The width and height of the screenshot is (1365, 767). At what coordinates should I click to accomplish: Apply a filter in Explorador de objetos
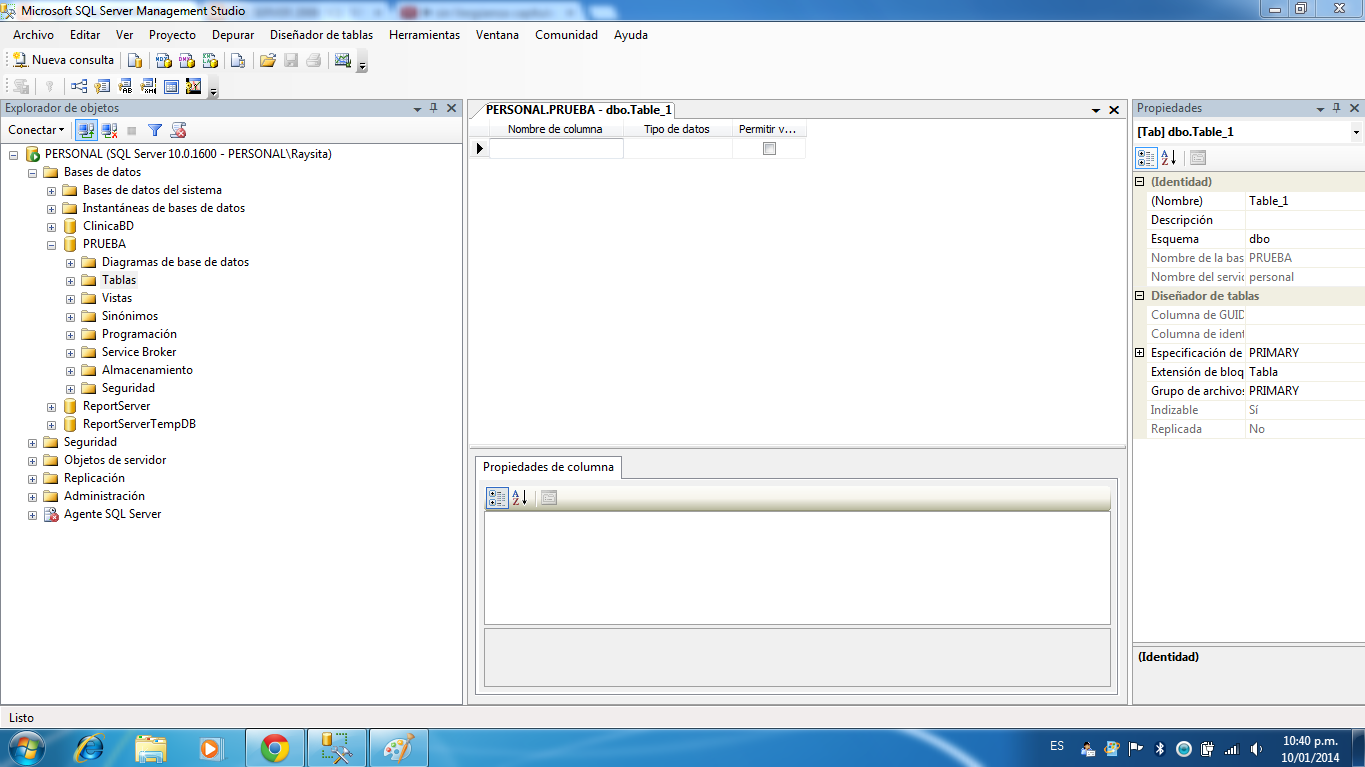[154, 130]
